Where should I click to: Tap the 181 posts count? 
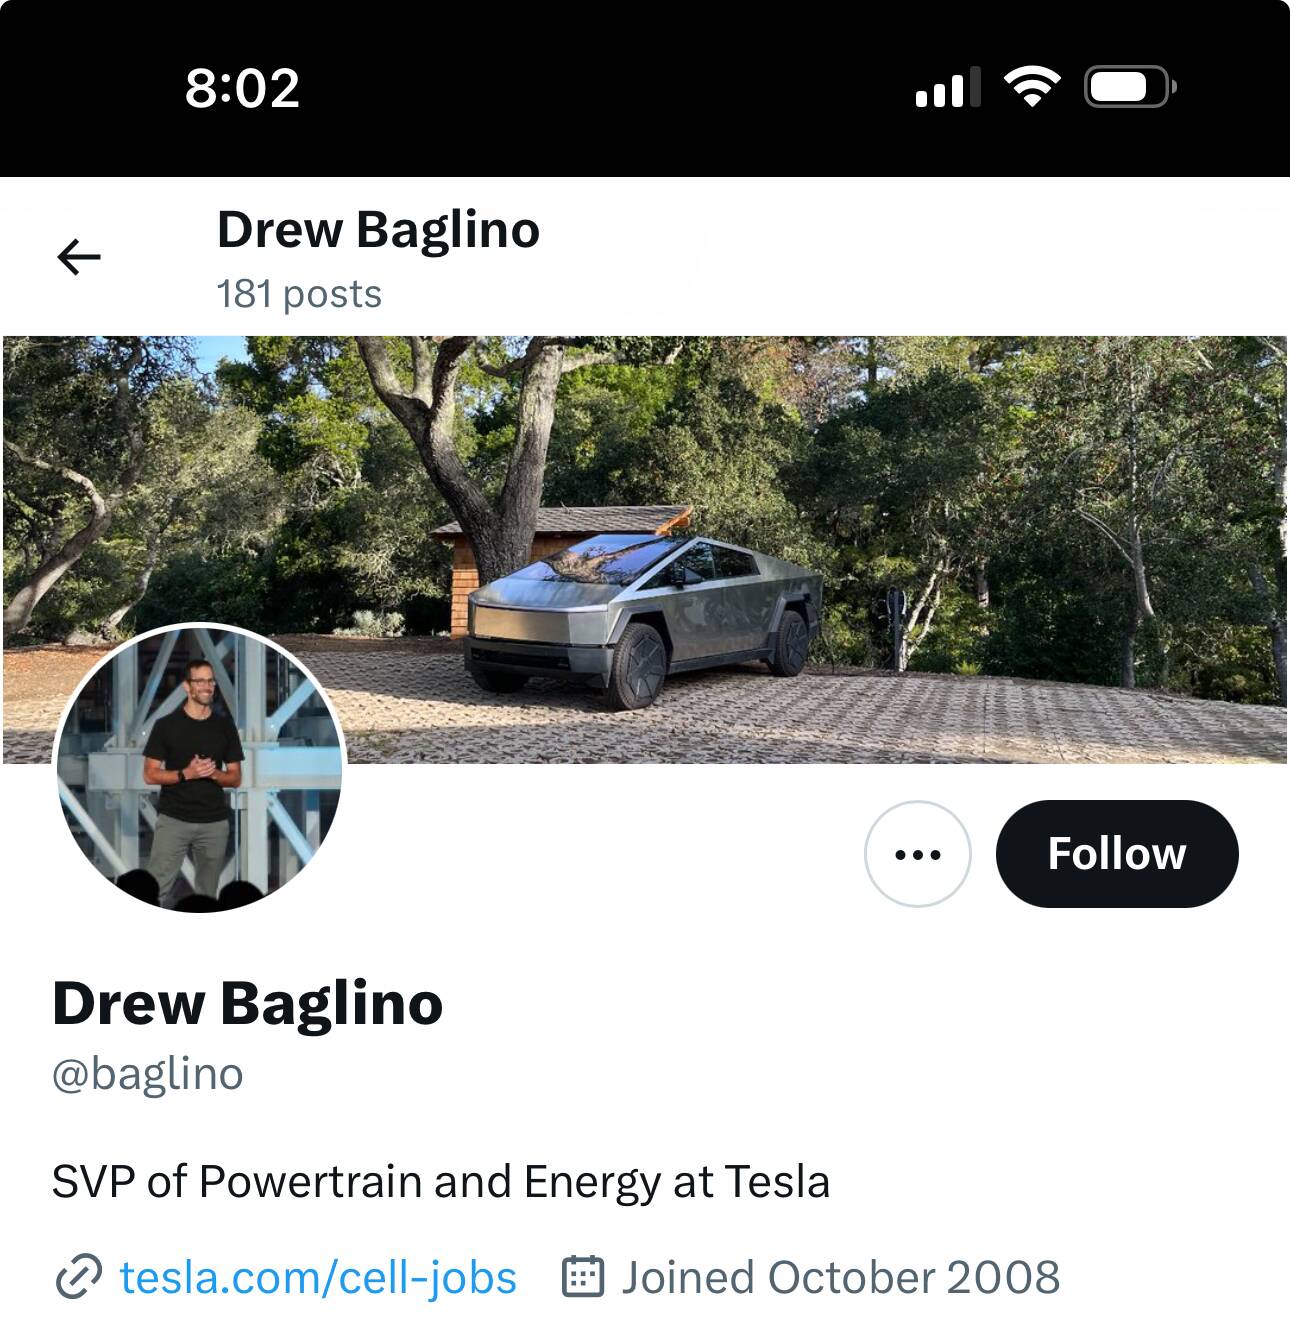(299, 294)
